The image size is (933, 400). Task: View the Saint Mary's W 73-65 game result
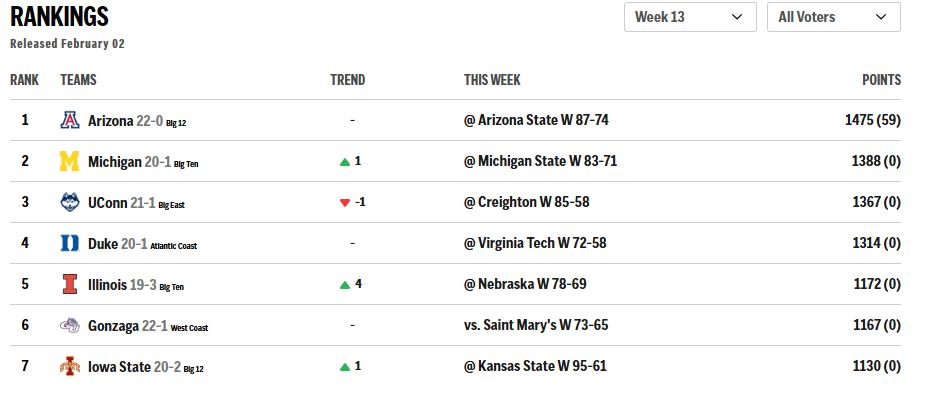click(536, 325)
